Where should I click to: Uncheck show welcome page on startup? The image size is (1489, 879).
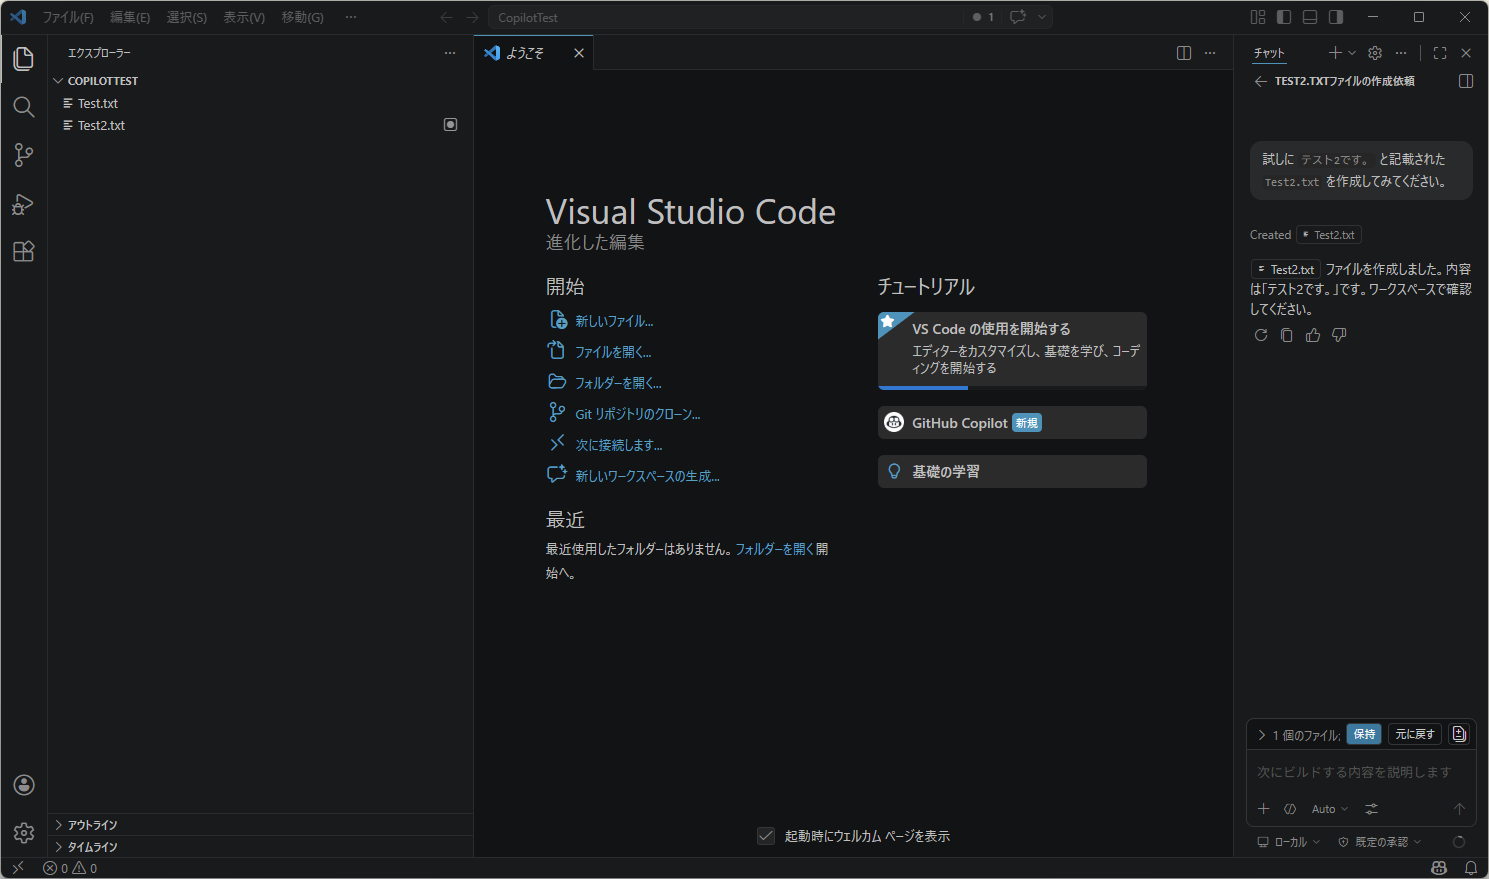(766, 836)
